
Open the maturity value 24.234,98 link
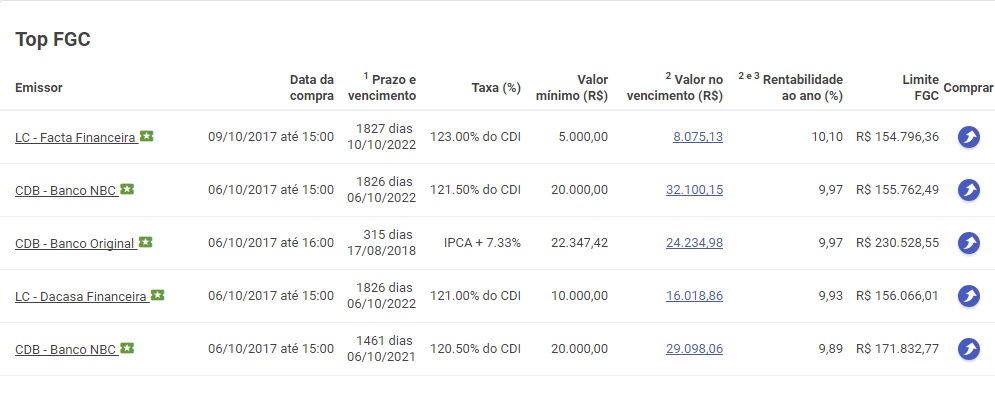pos(694,243)
